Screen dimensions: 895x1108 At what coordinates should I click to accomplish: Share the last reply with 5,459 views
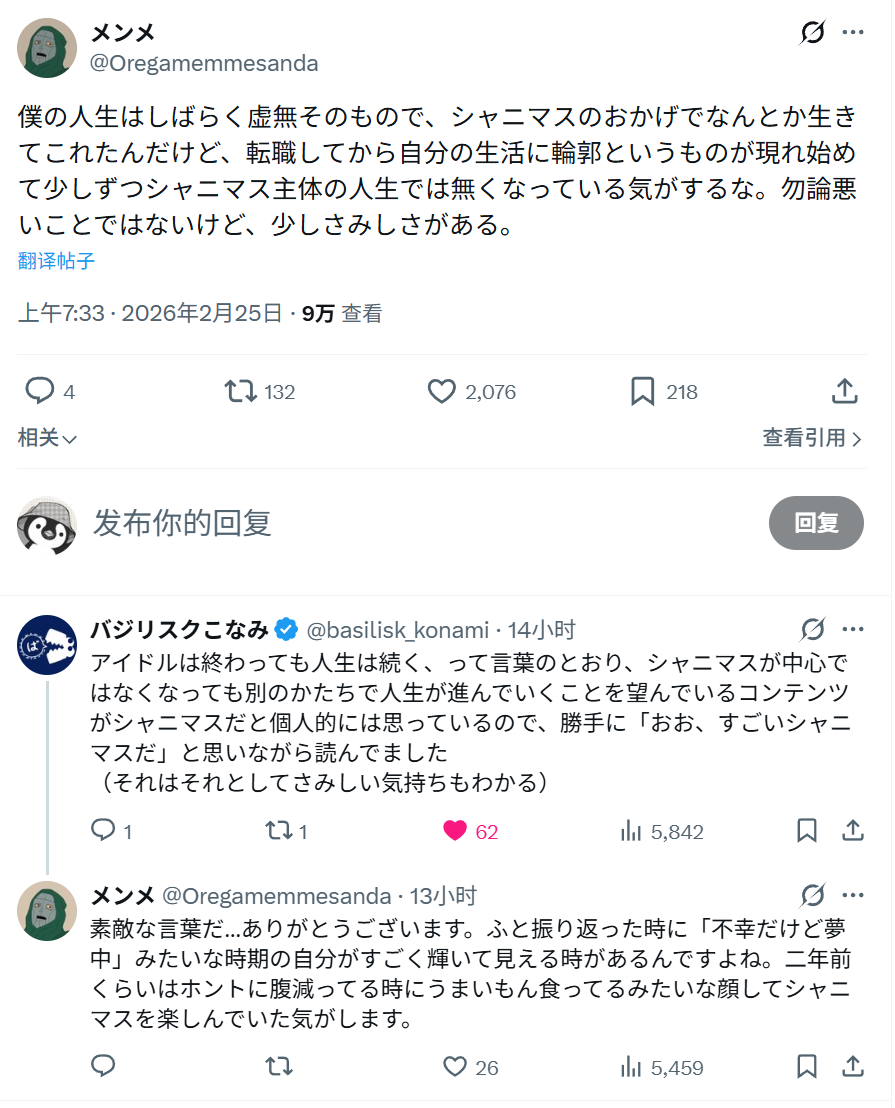click(852, 1067)
